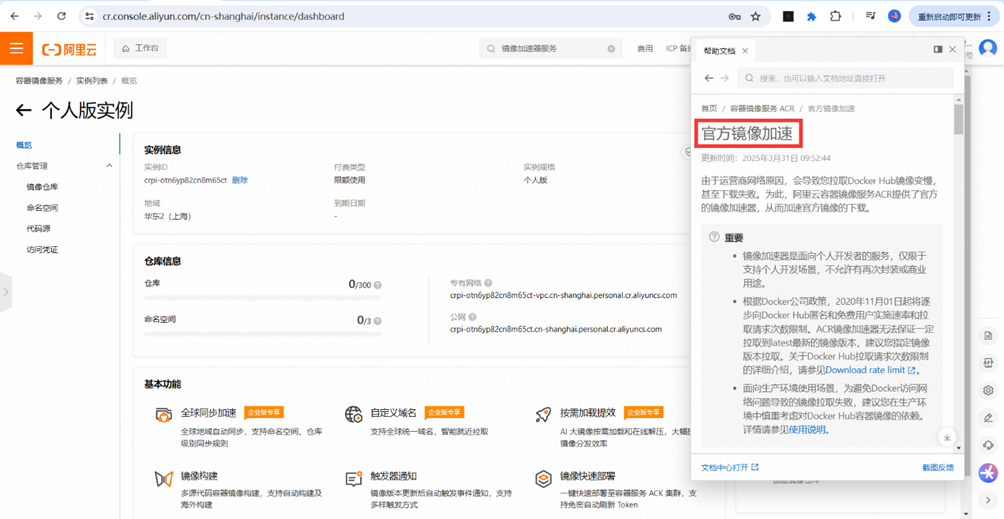The width and height of the screenshot is (1004, 519).
Task: Click 截图反馈 feedback link
Action: 938,467
